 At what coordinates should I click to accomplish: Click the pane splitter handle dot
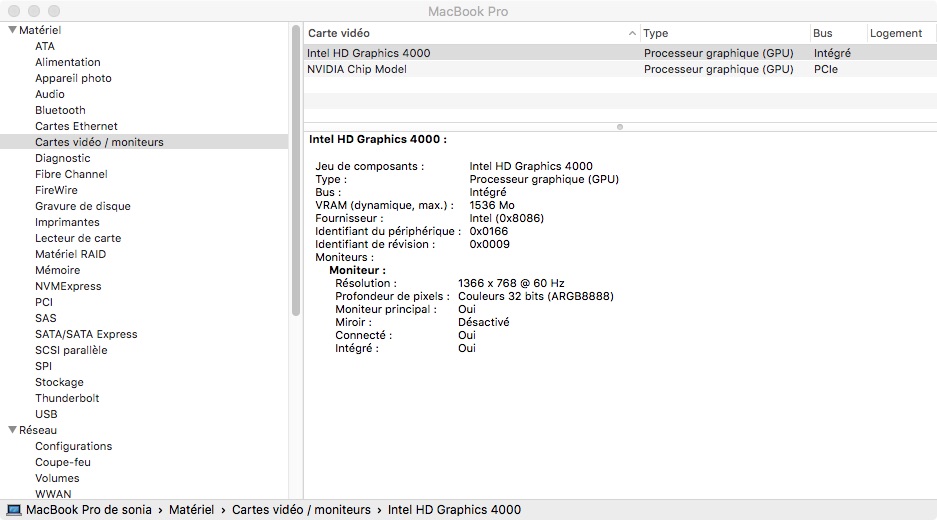pos(620,127)
